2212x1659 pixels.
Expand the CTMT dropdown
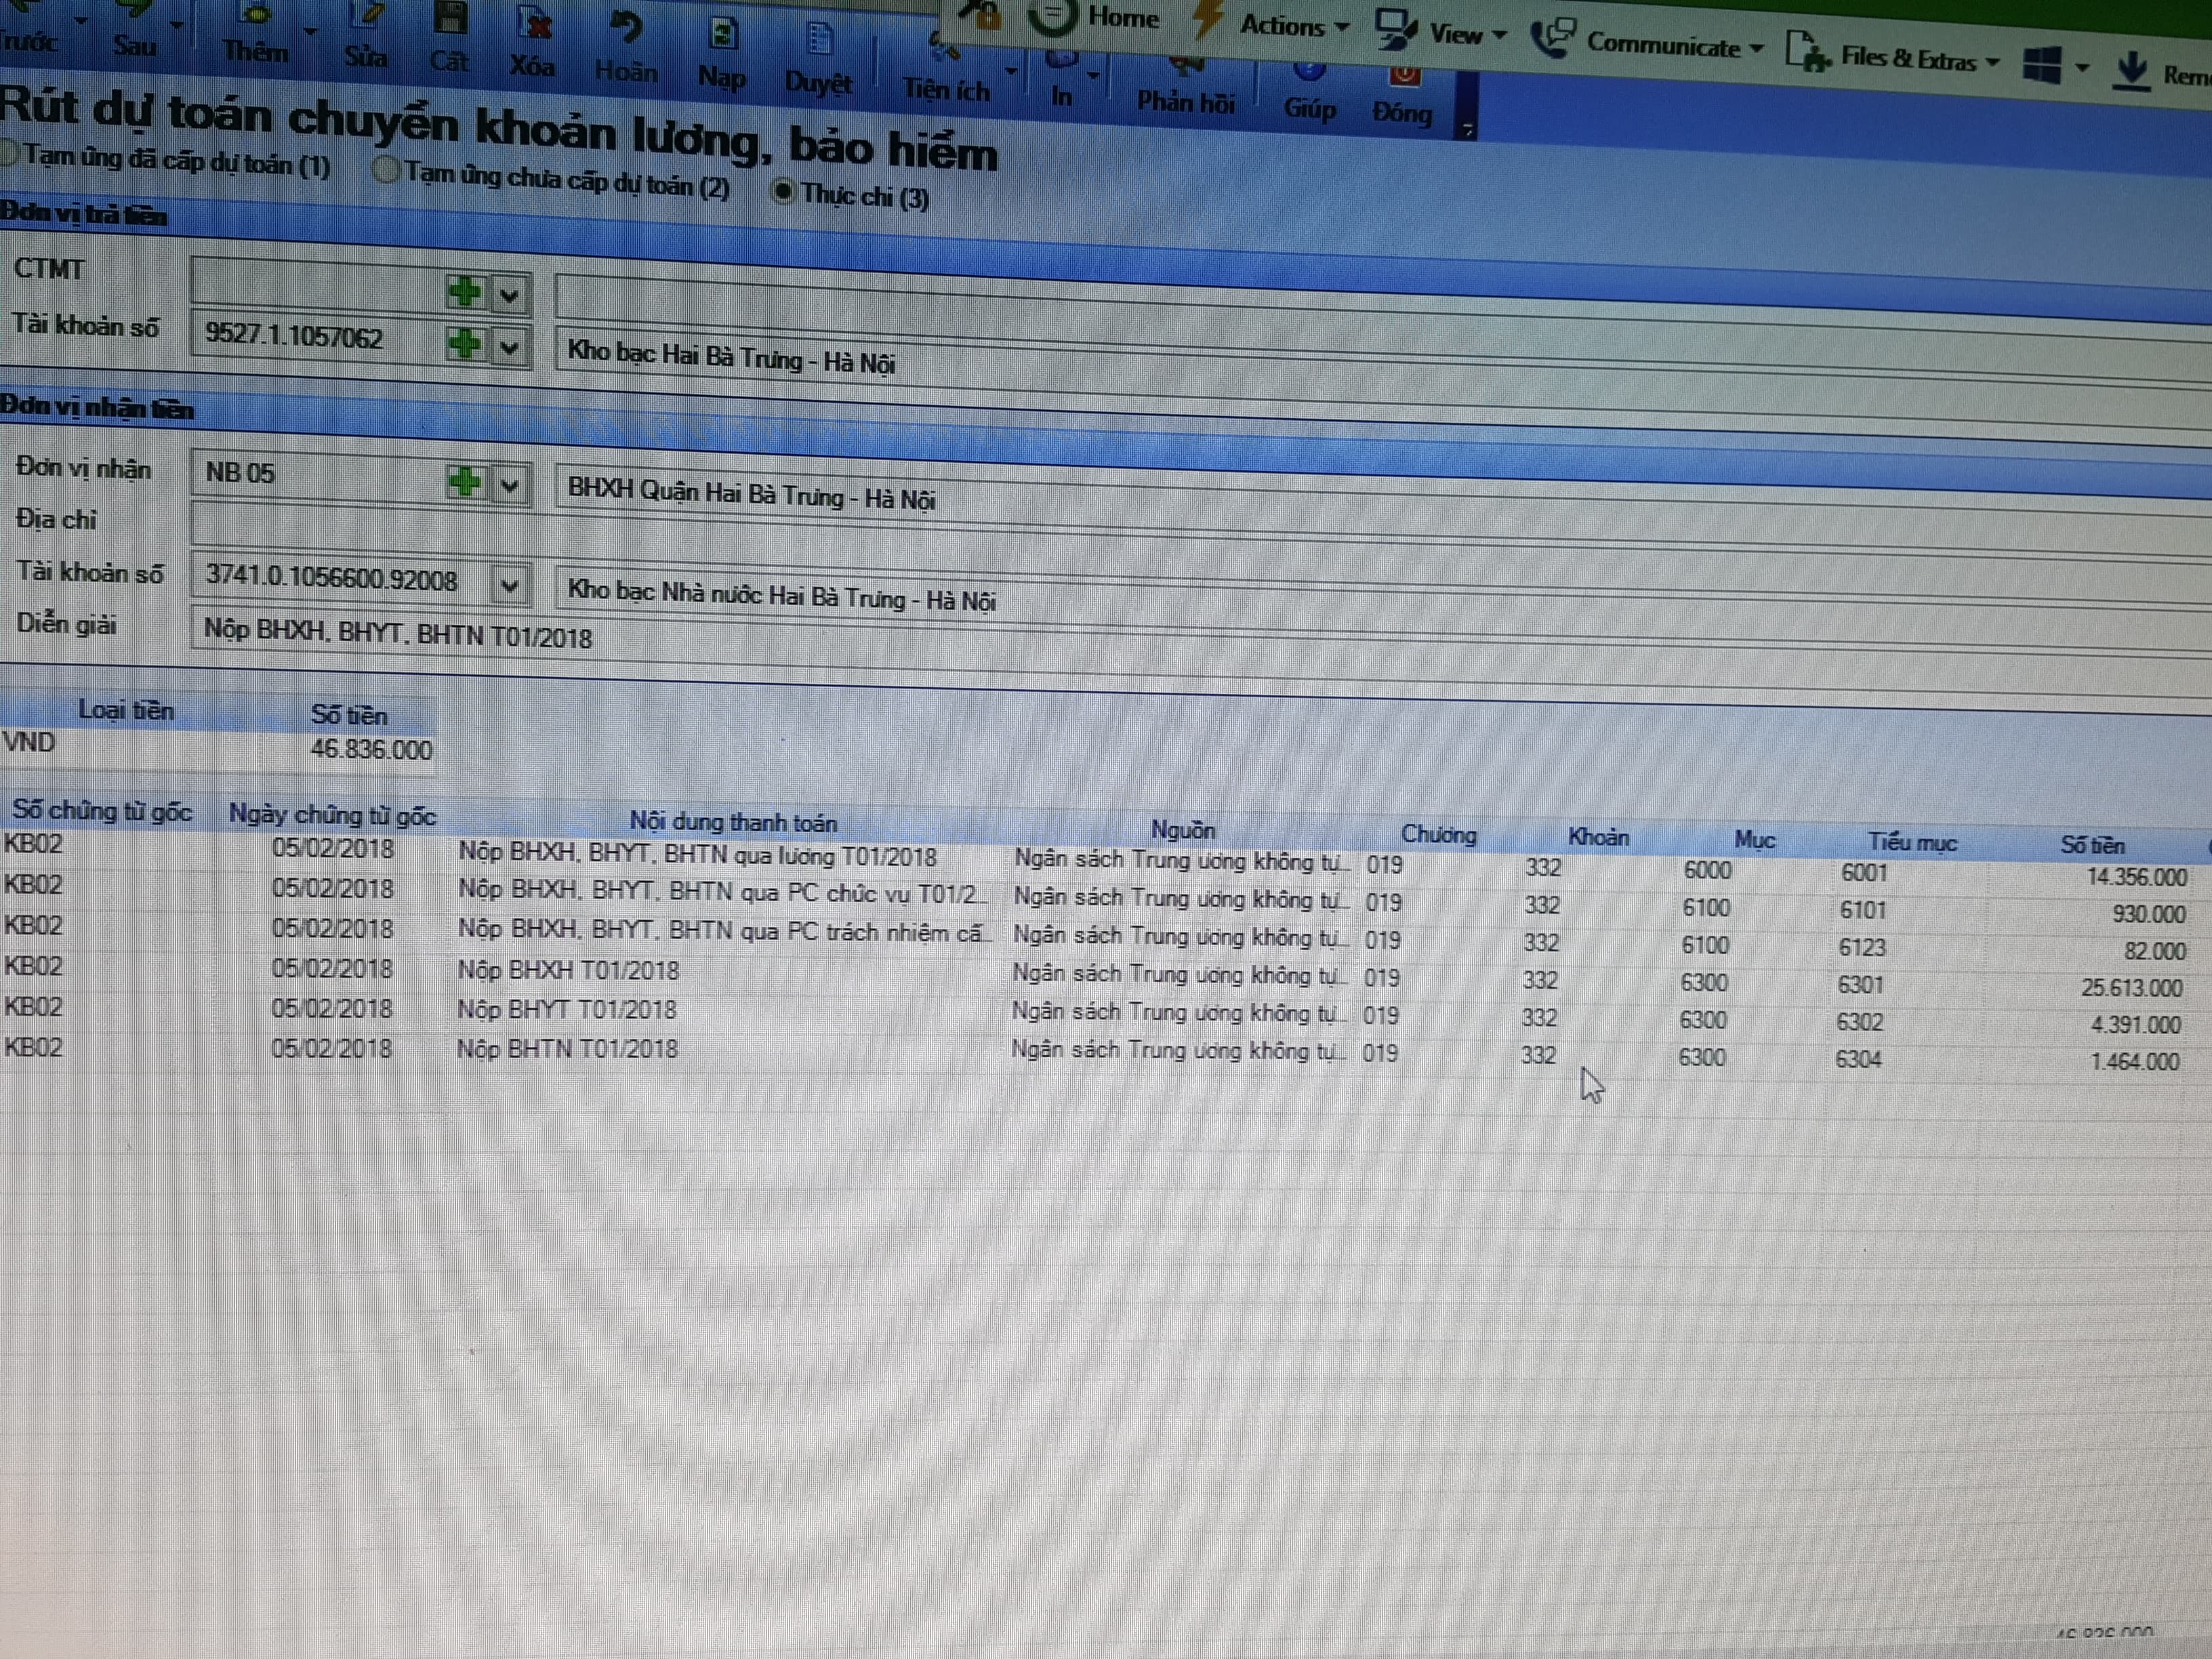pos(509,296)
